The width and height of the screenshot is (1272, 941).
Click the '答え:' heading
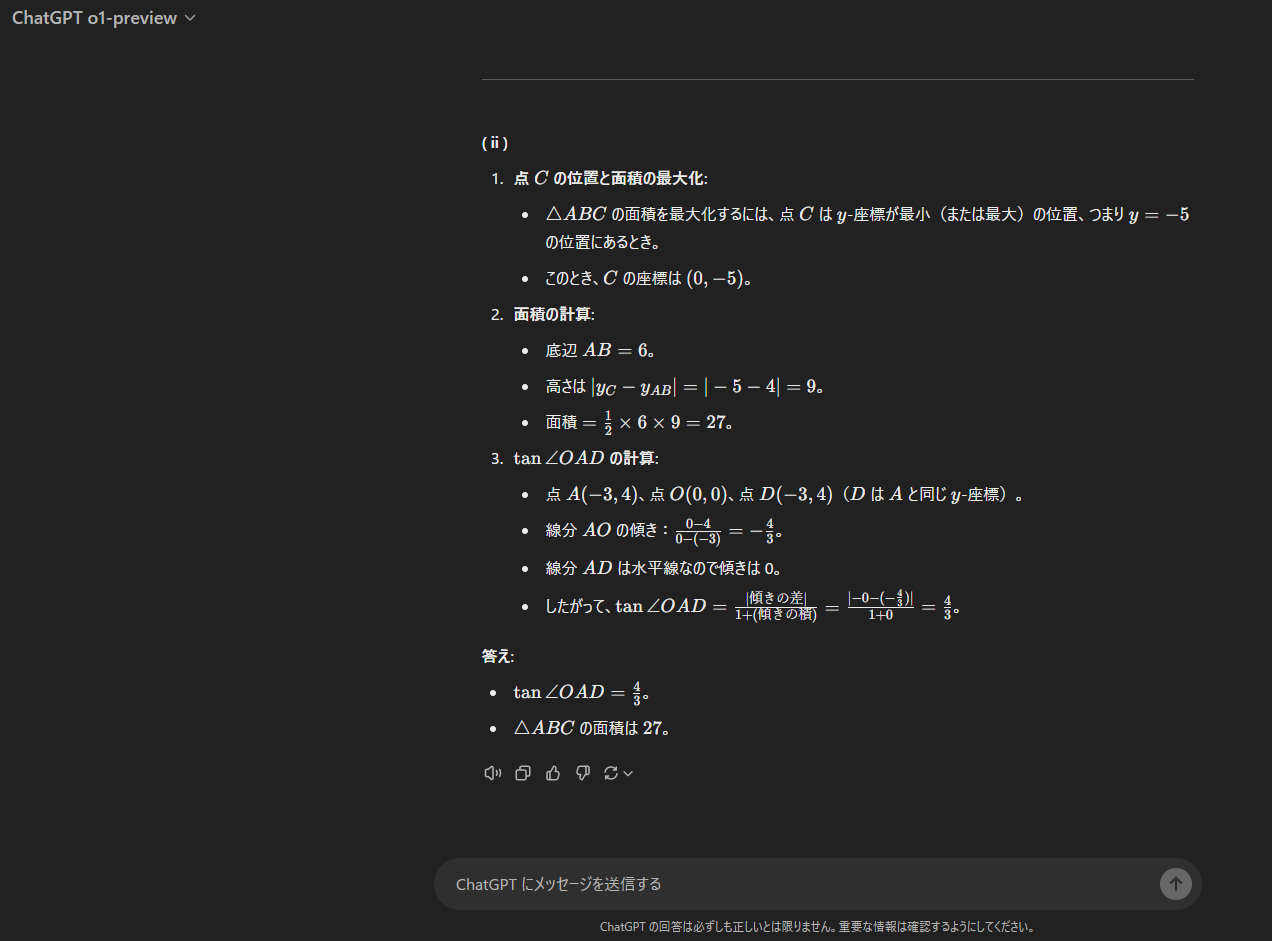[498, 657]
